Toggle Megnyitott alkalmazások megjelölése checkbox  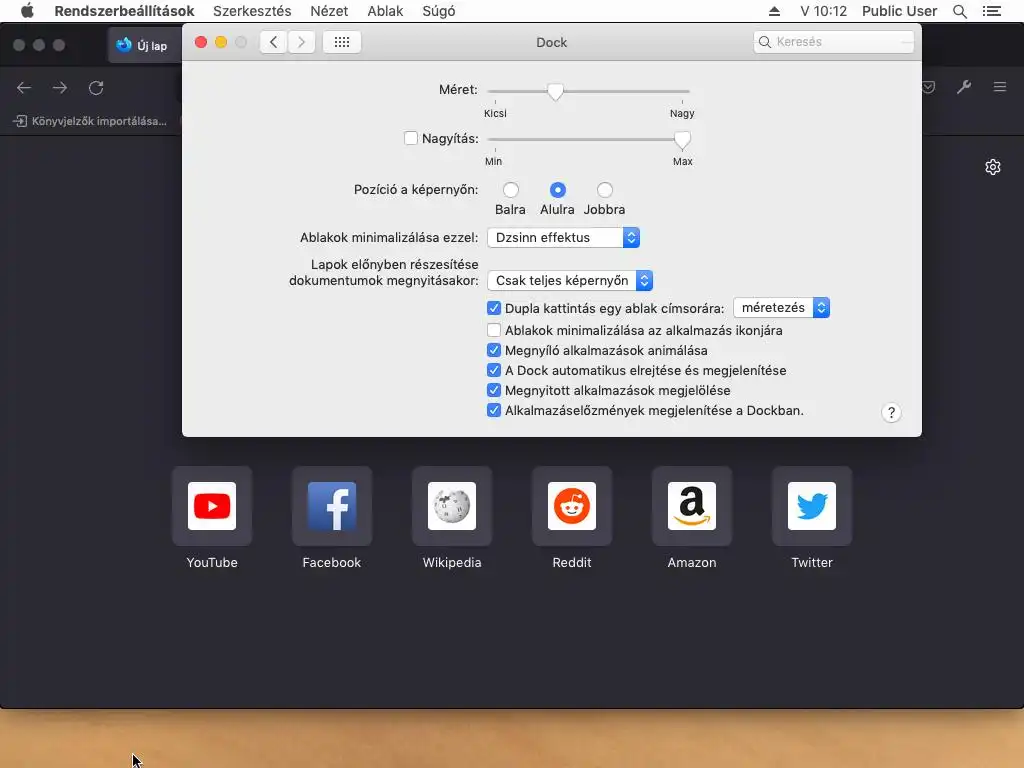click(494, 391)
